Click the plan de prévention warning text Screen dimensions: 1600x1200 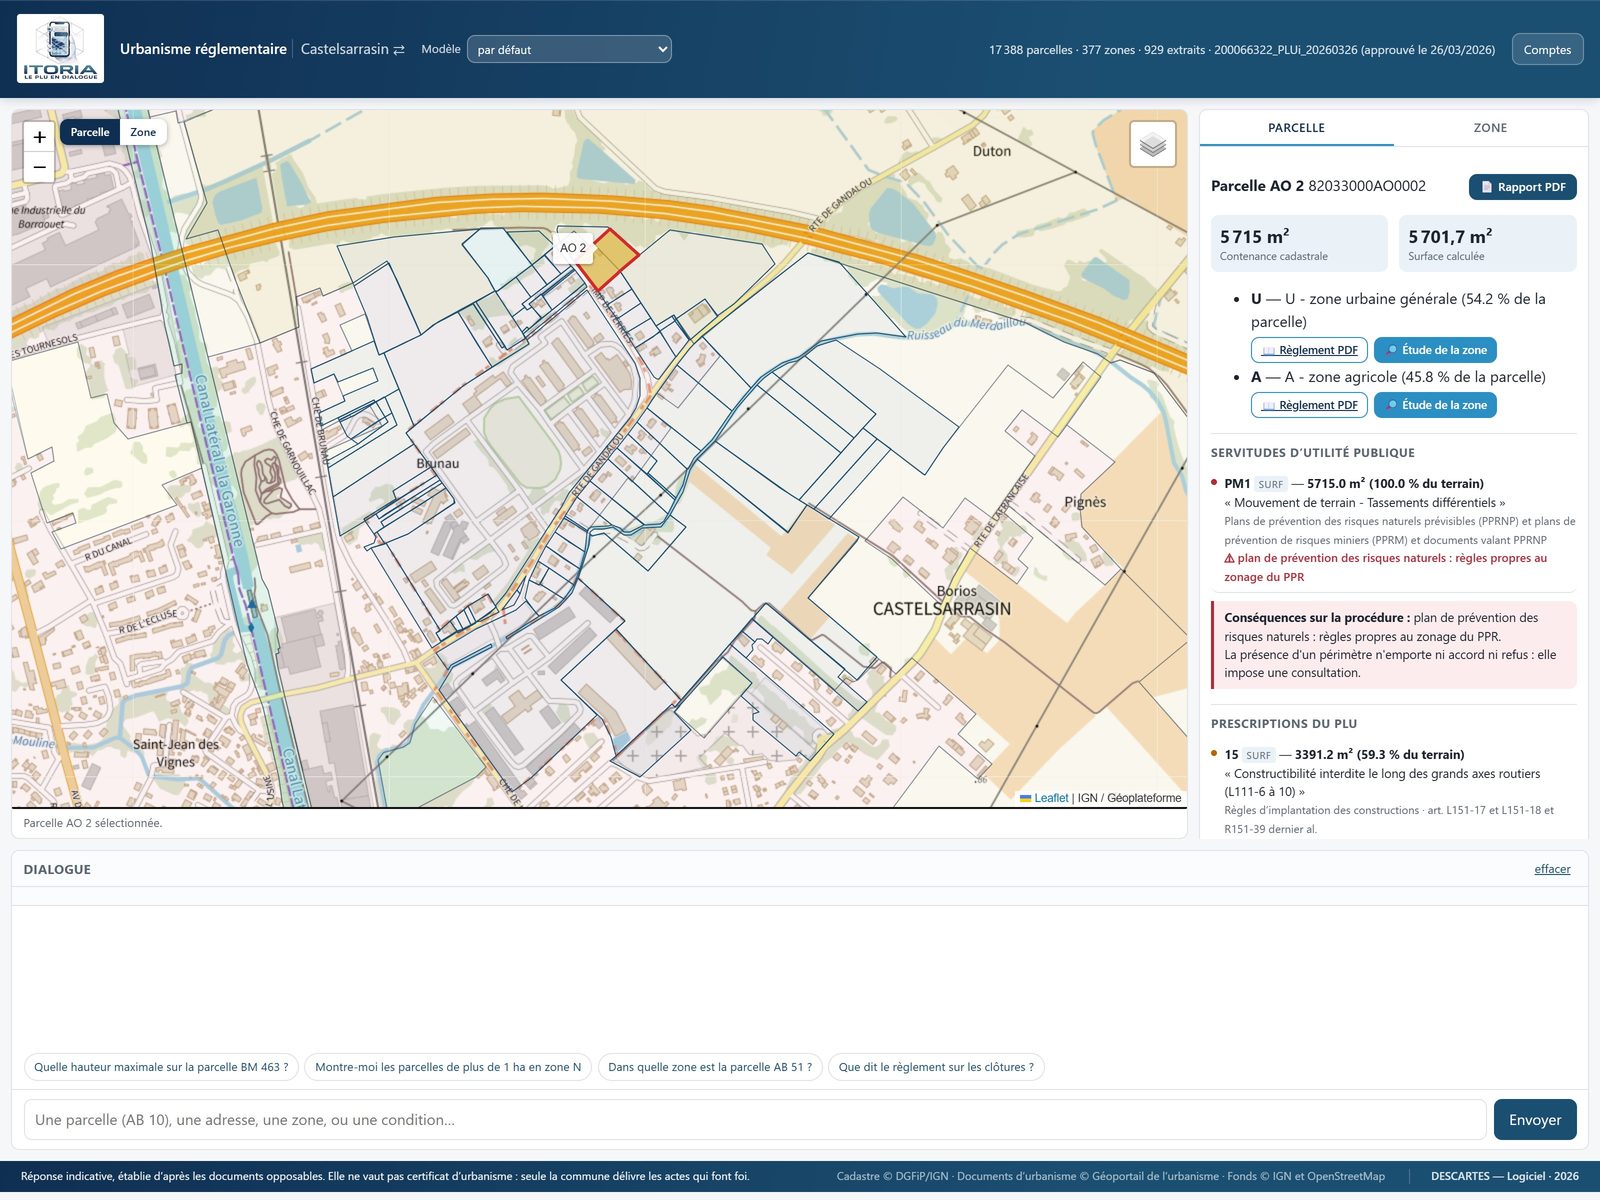click(1386, 568)
